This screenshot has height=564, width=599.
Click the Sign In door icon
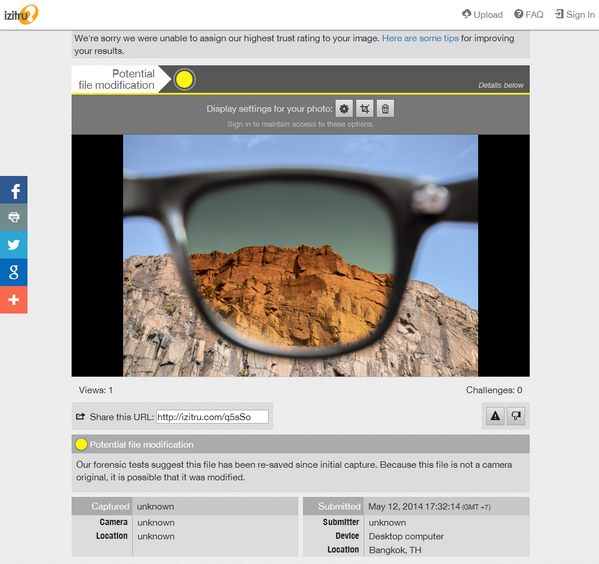pos(559,14)
